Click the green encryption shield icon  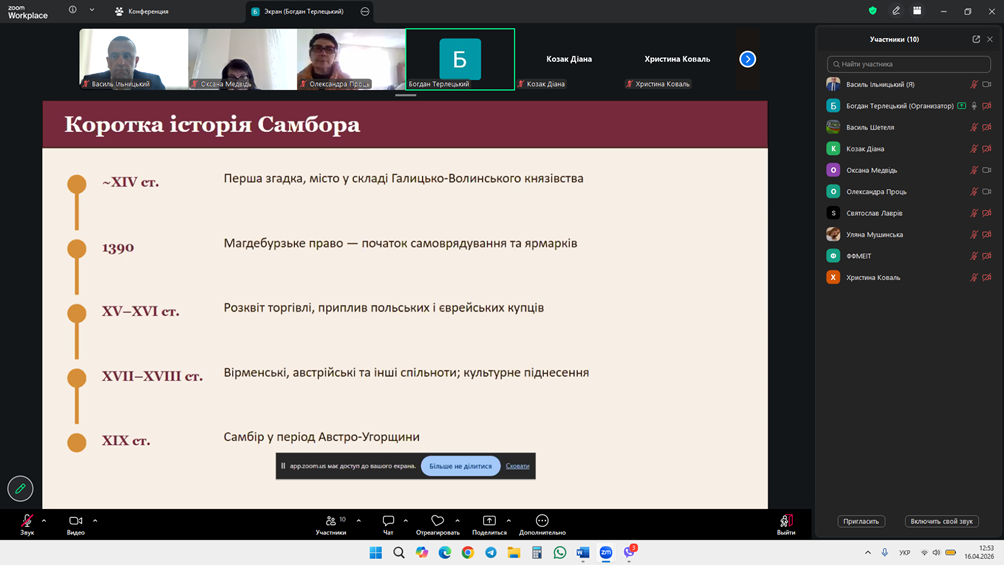872,11
